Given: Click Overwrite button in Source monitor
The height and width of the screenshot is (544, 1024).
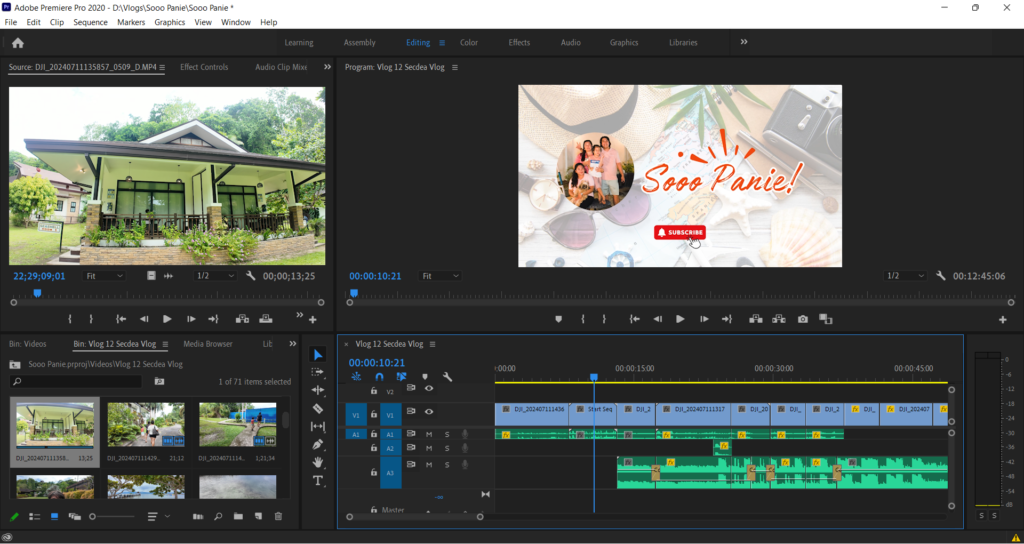Looking at the screenshot, I should [x=266, y=319].
